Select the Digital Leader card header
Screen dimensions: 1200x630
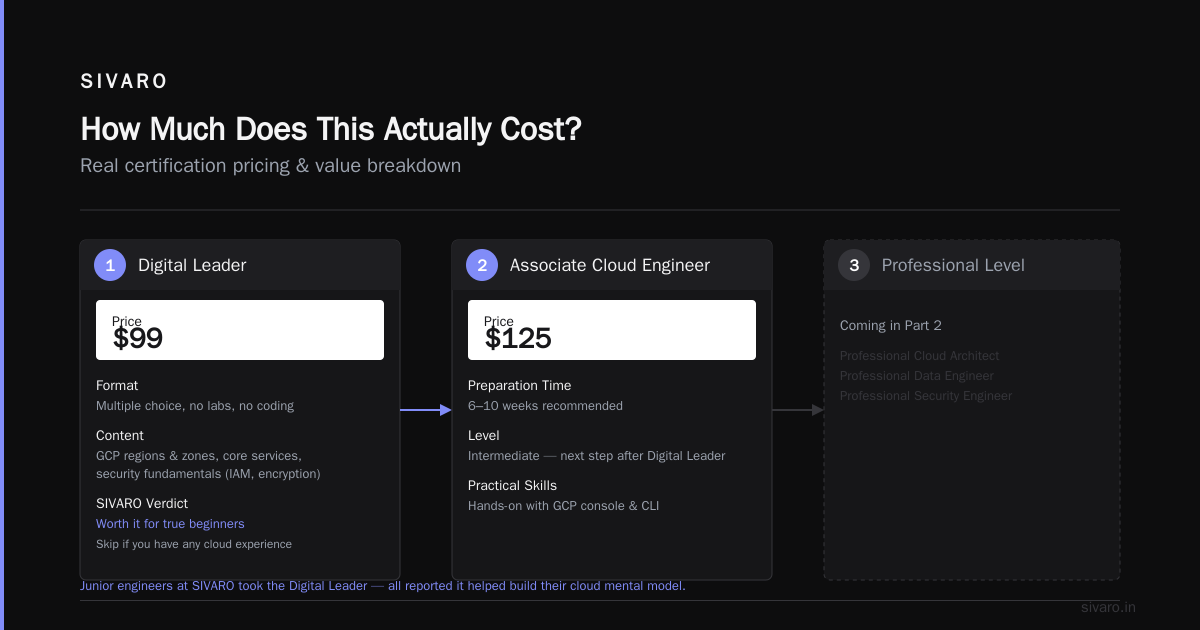[240, 265]
